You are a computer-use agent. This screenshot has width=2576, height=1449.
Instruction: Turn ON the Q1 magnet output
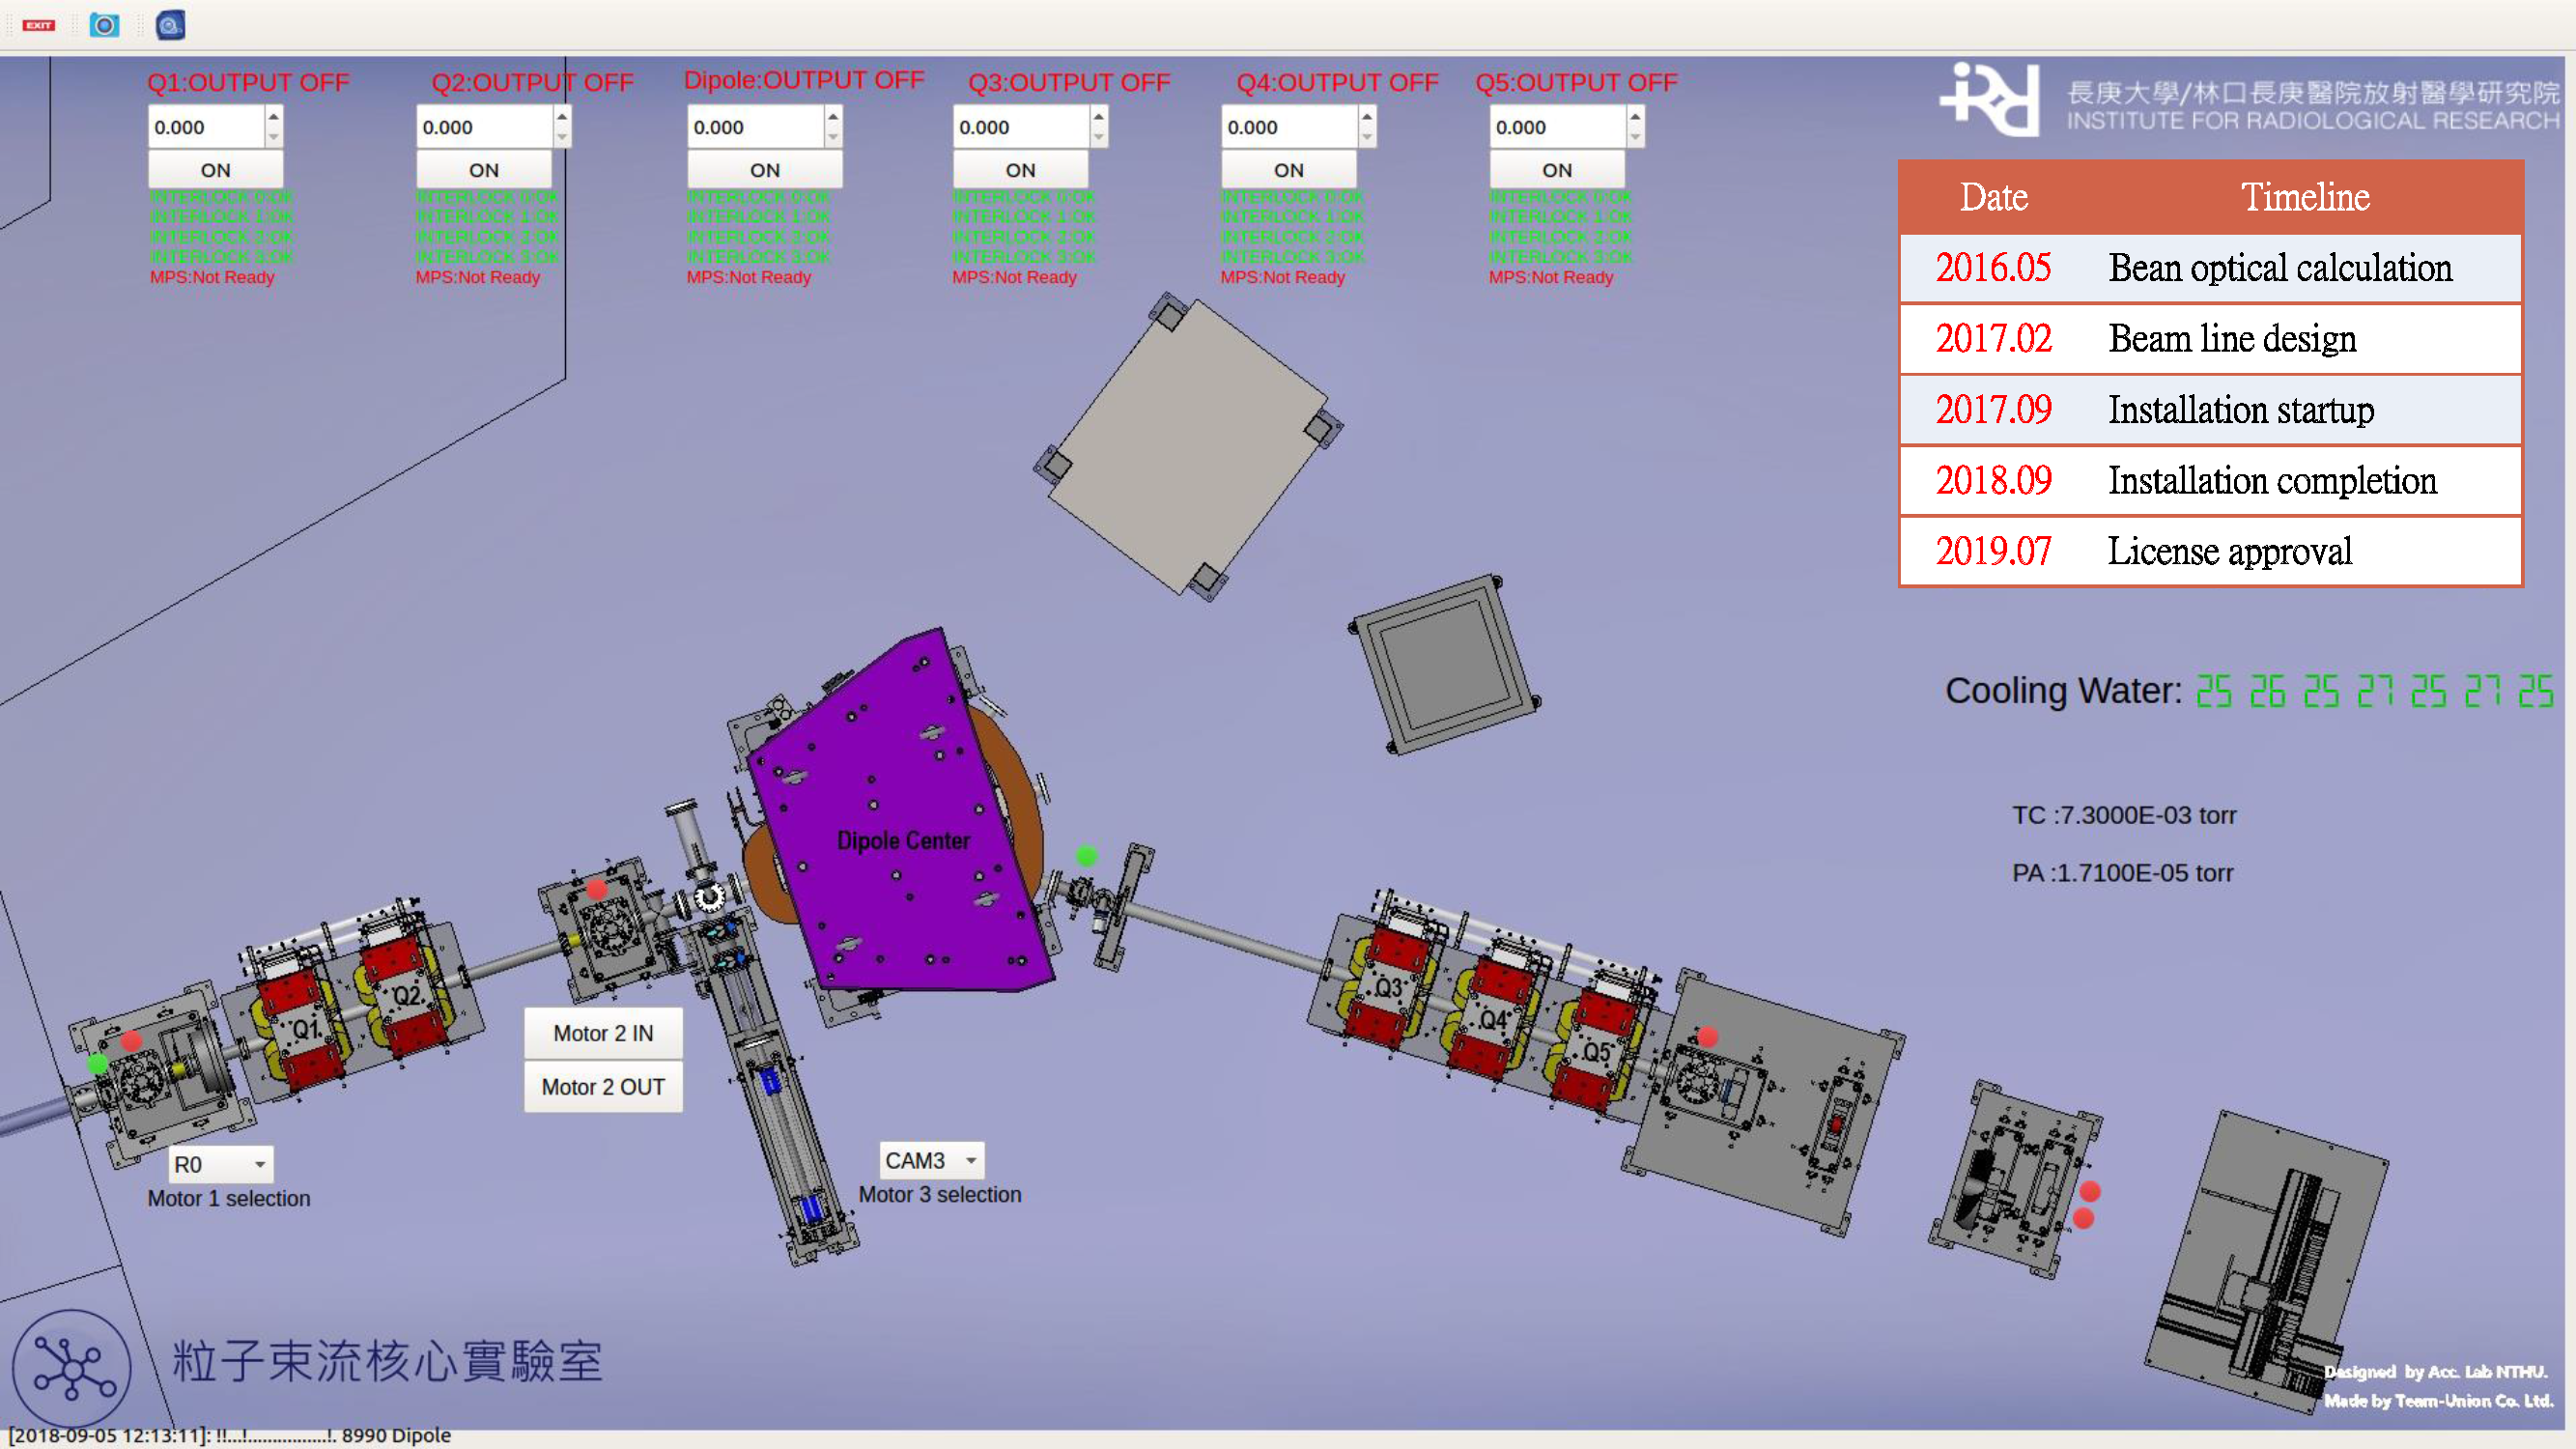click(215, 170)
